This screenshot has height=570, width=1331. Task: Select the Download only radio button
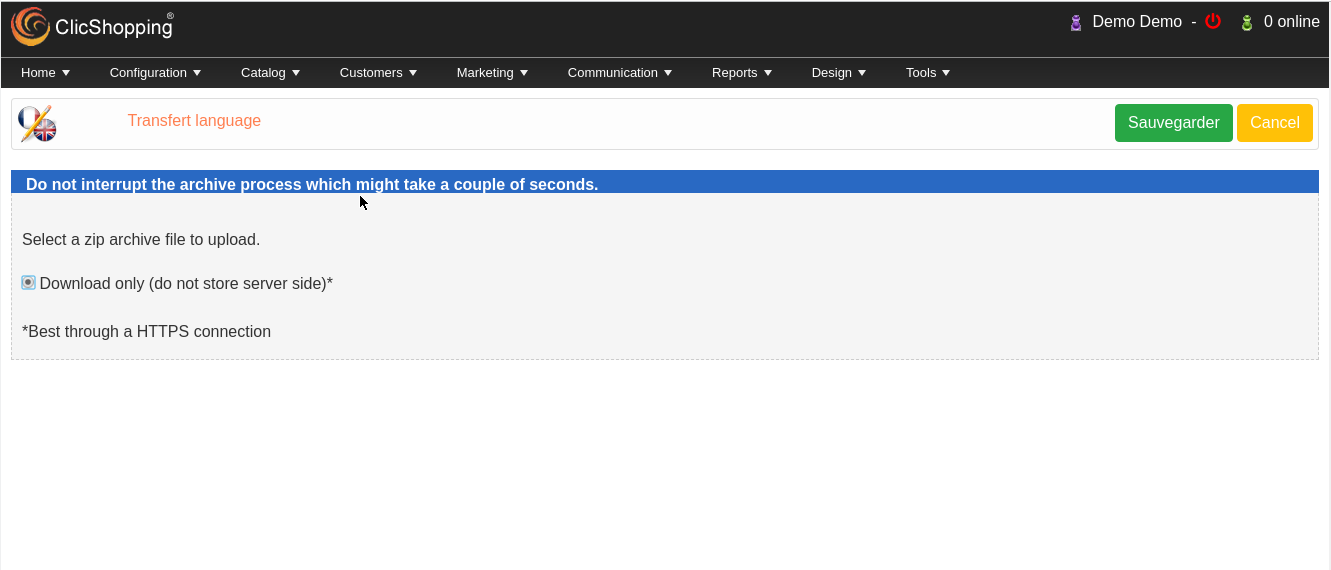pos(28,283)
